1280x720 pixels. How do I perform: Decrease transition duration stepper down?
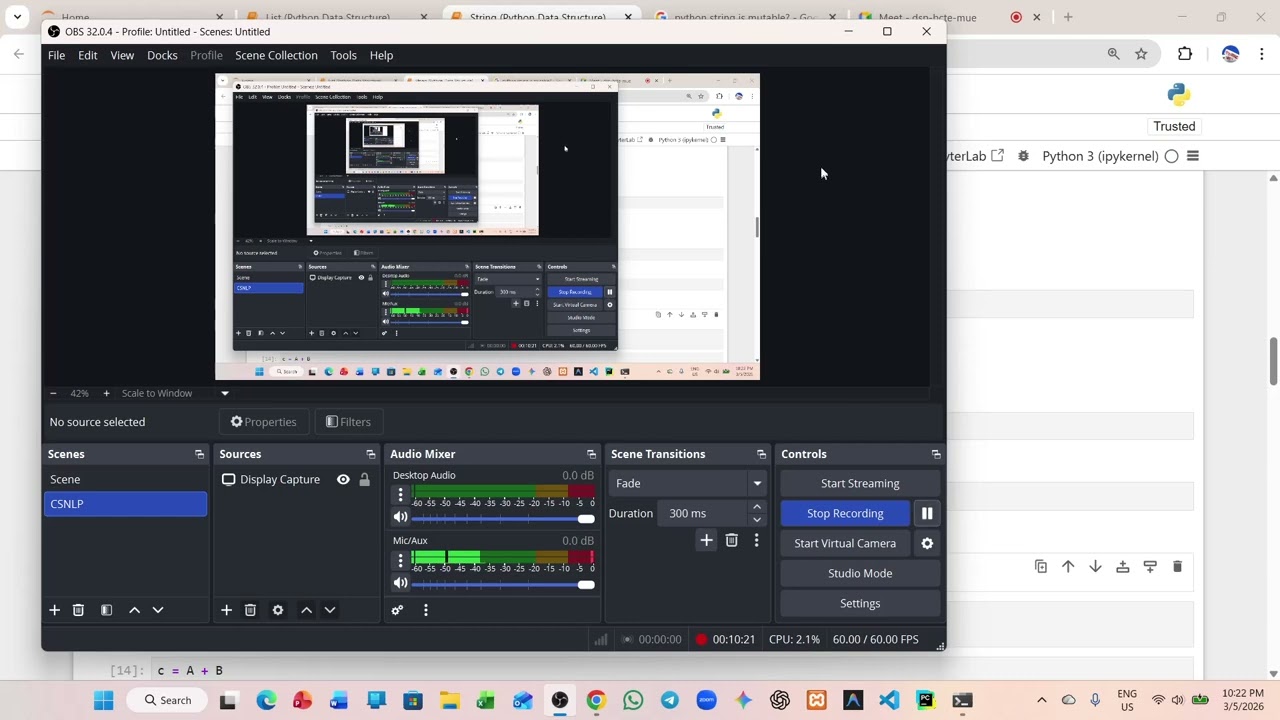757,520
